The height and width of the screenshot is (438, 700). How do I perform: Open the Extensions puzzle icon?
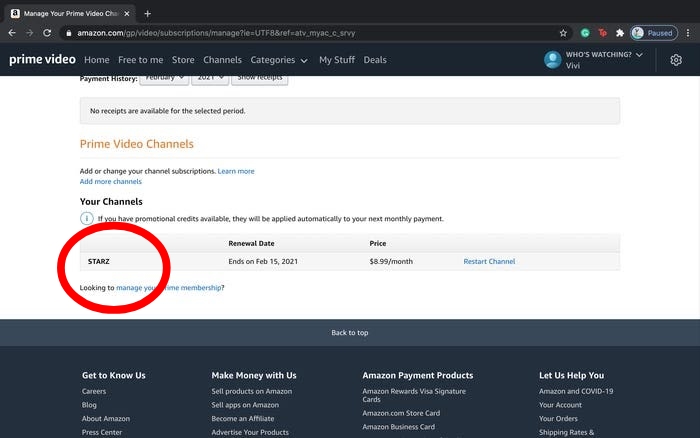620,33
